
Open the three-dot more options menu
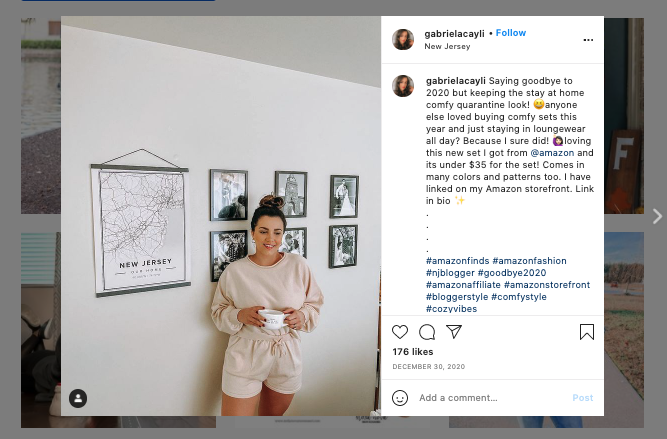click(588, 40)
